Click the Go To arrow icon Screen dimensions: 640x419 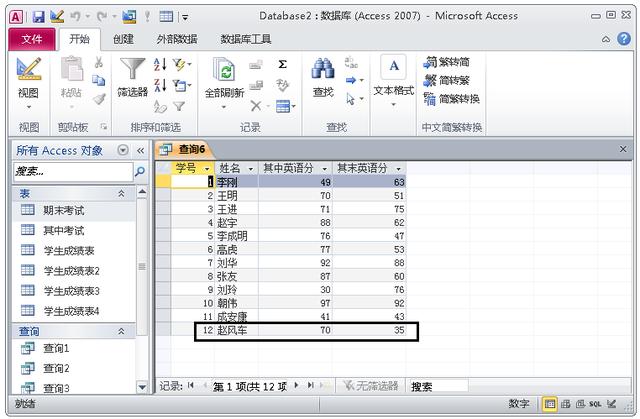[351, 80]
